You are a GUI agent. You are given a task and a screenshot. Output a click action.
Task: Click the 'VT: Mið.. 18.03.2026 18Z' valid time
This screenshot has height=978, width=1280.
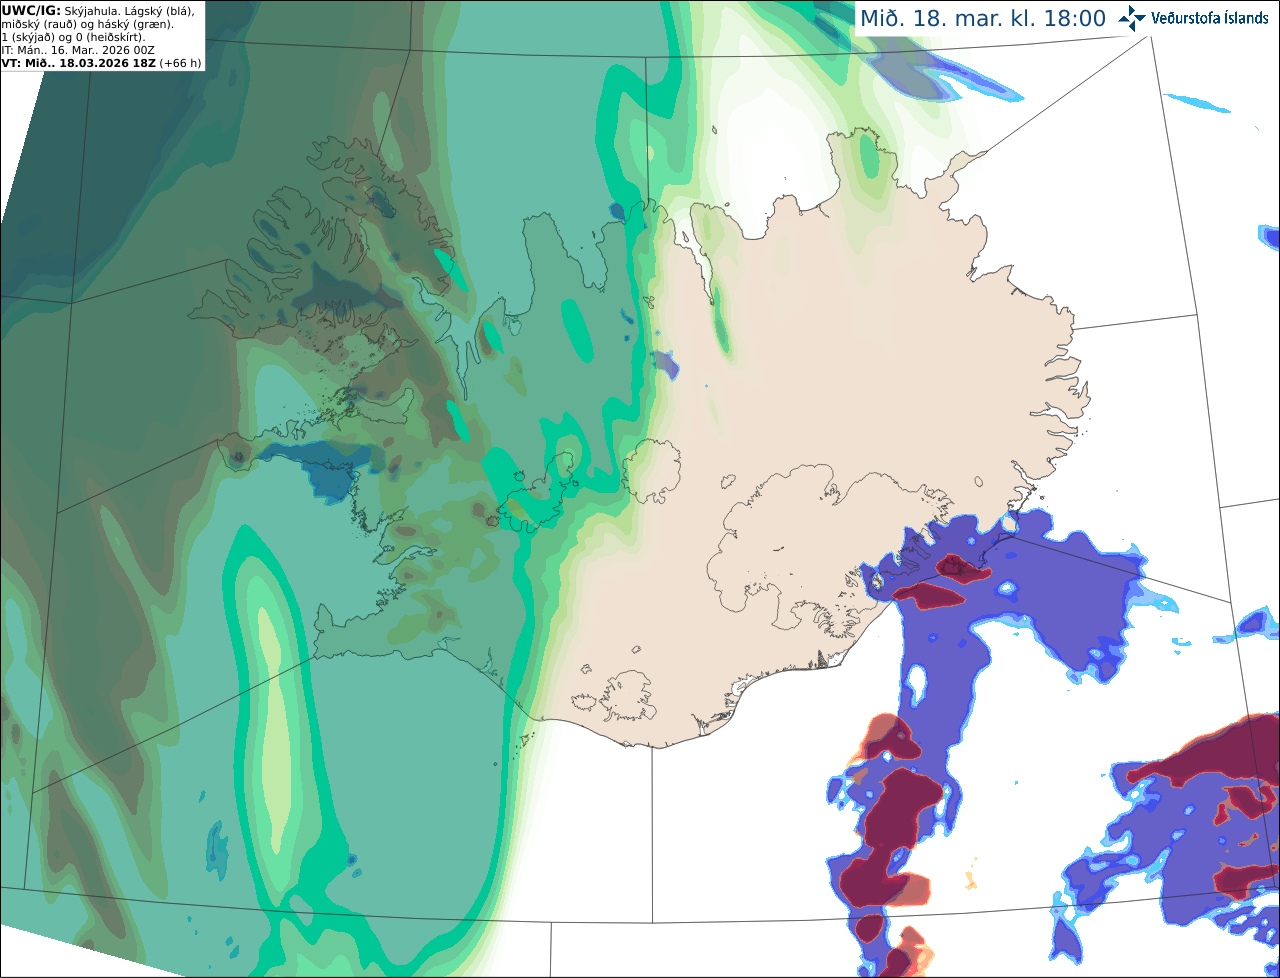pyautogui.click(x=78, y=62)
